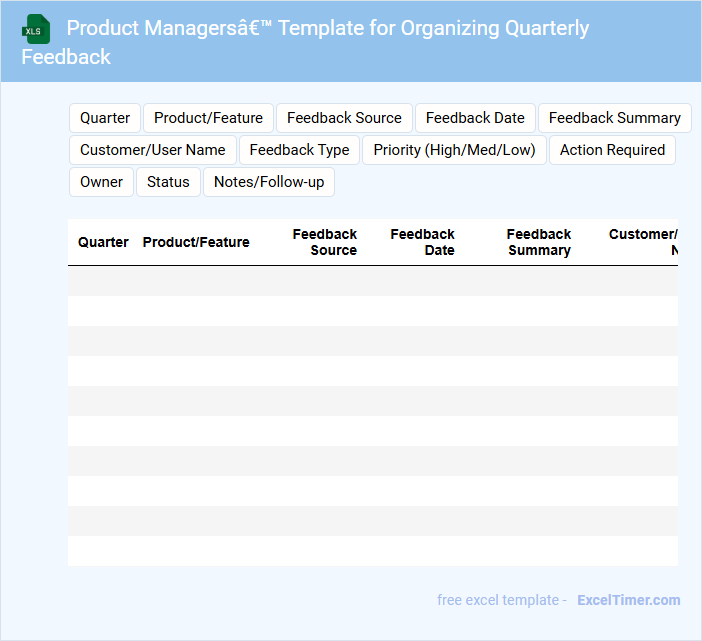The width and height of the screenshot is (702, 641).
Task: Click the Product/Feature table column header
Action: [x=196, y=242]
